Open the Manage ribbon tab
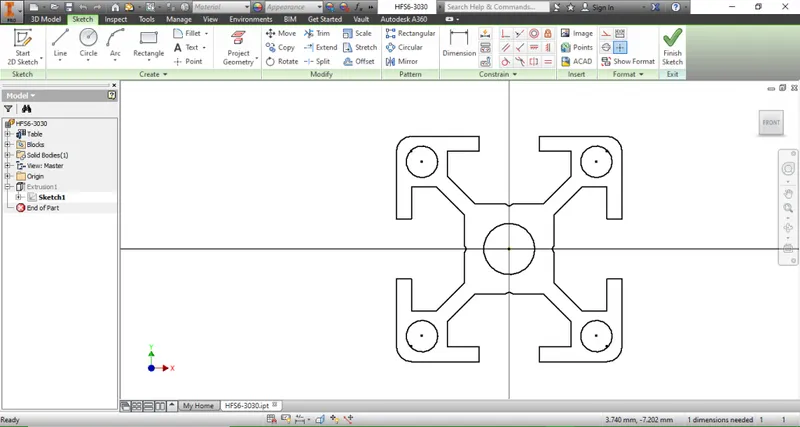This screenshot has height=427, width=800. [x=179, y=19]
